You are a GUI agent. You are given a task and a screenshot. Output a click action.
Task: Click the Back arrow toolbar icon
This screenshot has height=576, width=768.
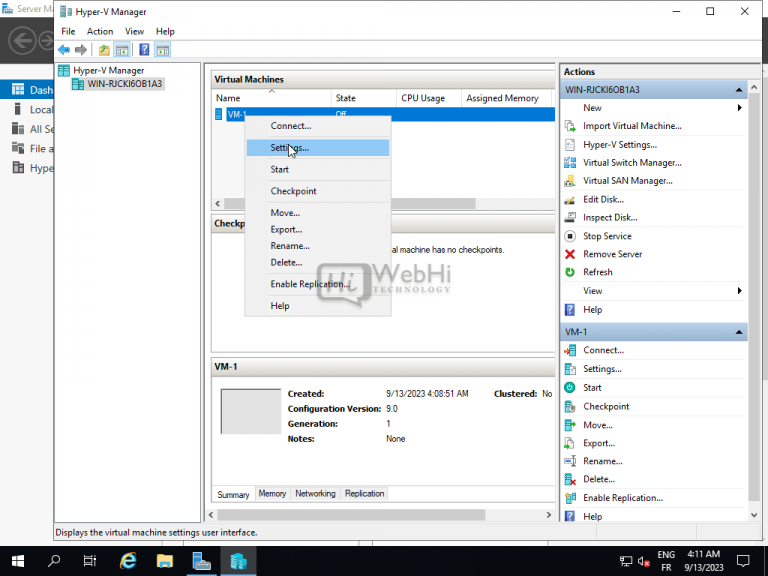coord(64,50)
